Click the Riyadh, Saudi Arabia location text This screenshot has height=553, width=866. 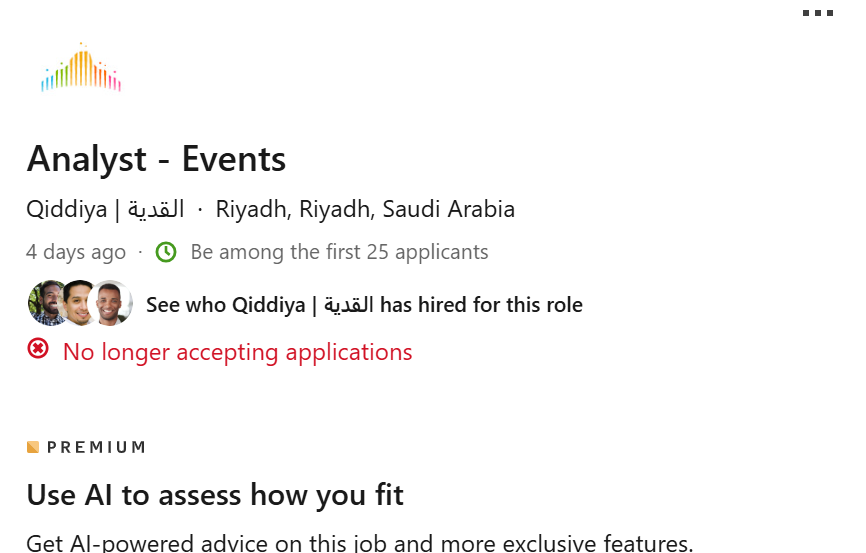pyautogui.click(x=365, y=209)
